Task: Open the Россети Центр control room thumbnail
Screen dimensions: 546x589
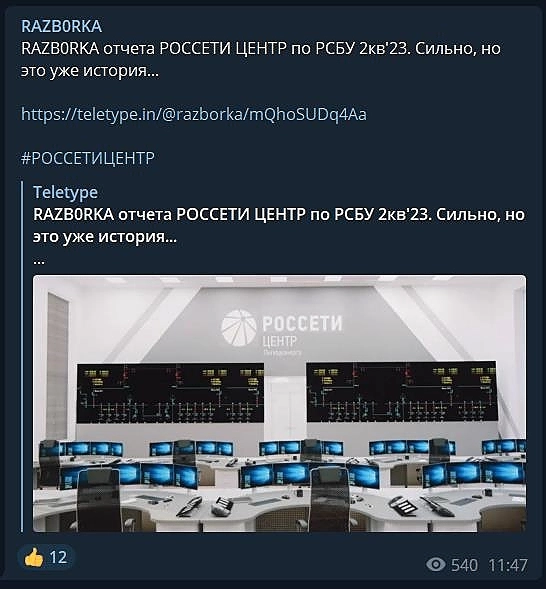Action: (279, 403)
